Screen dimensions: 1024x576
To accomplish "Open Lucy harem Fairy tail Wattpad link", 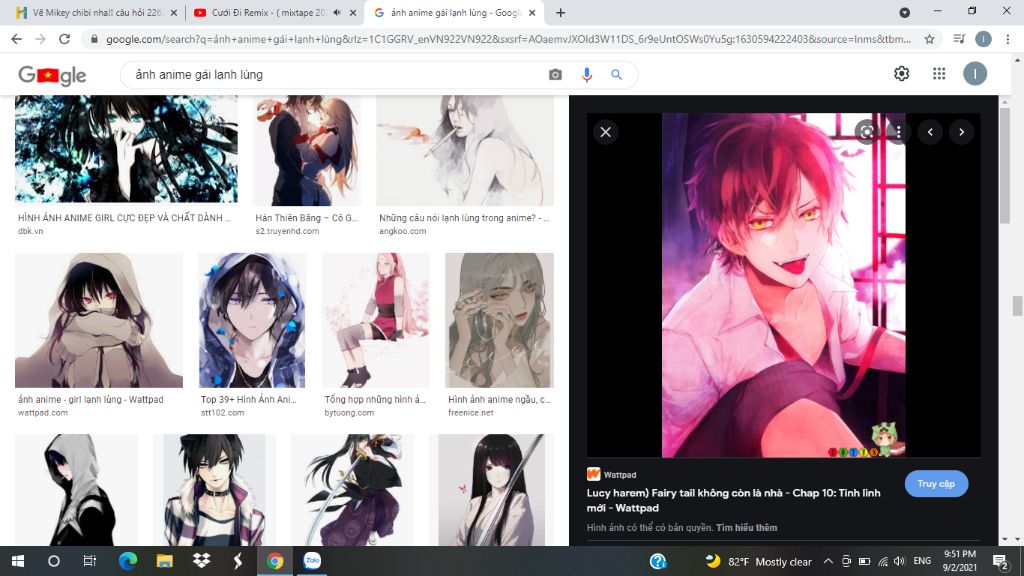I will click(733, 500).
